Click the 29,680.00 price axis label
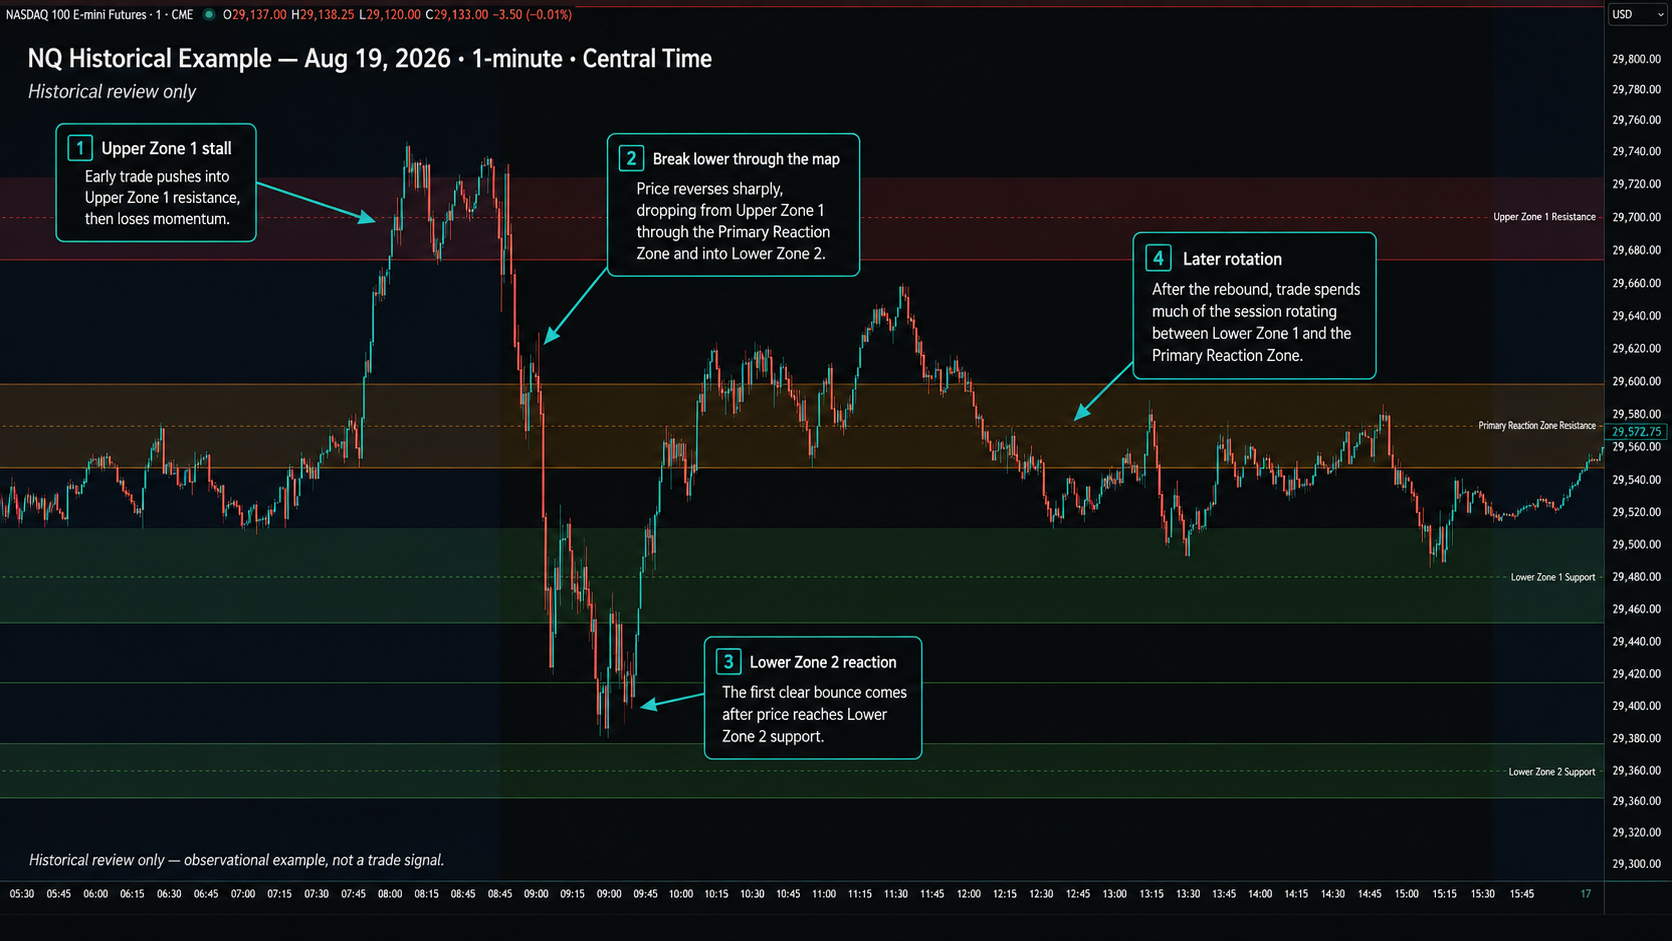Screen dimensions: 1672x941 1636,250
